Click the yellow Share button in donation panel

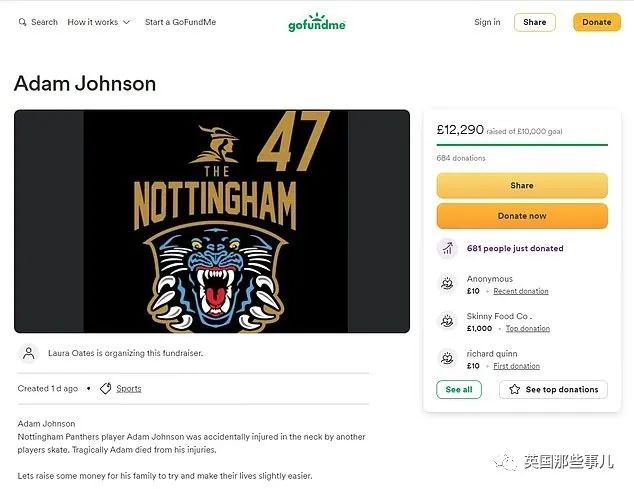pos(522,185)
